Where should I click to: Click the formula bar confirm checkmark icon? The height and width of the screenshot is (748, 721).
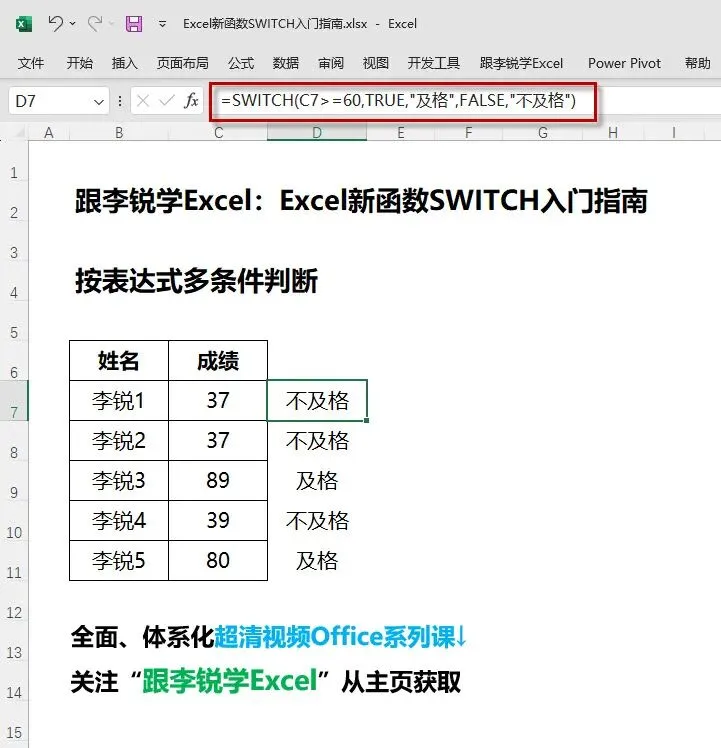tap(167, 101)
